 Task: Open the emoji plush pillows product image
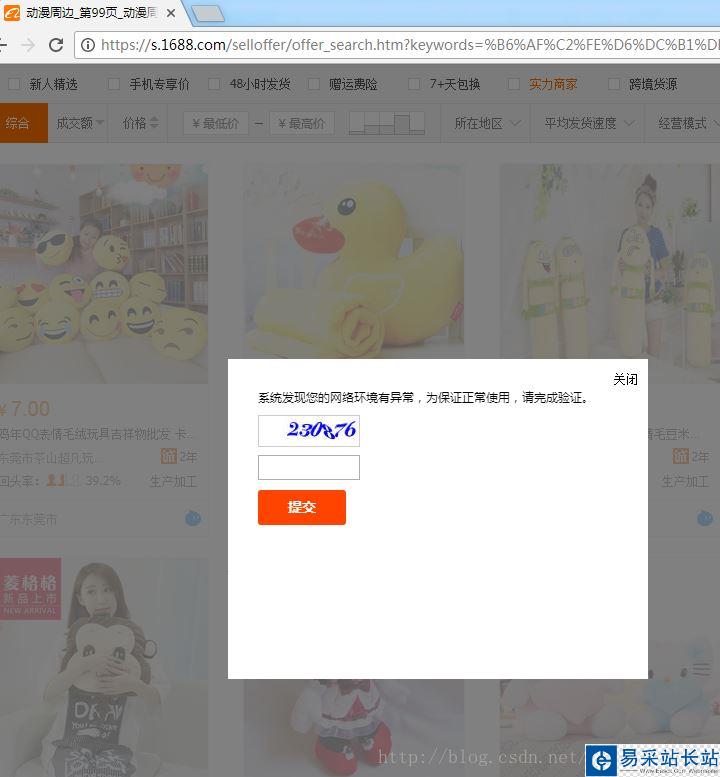[104, 274]
